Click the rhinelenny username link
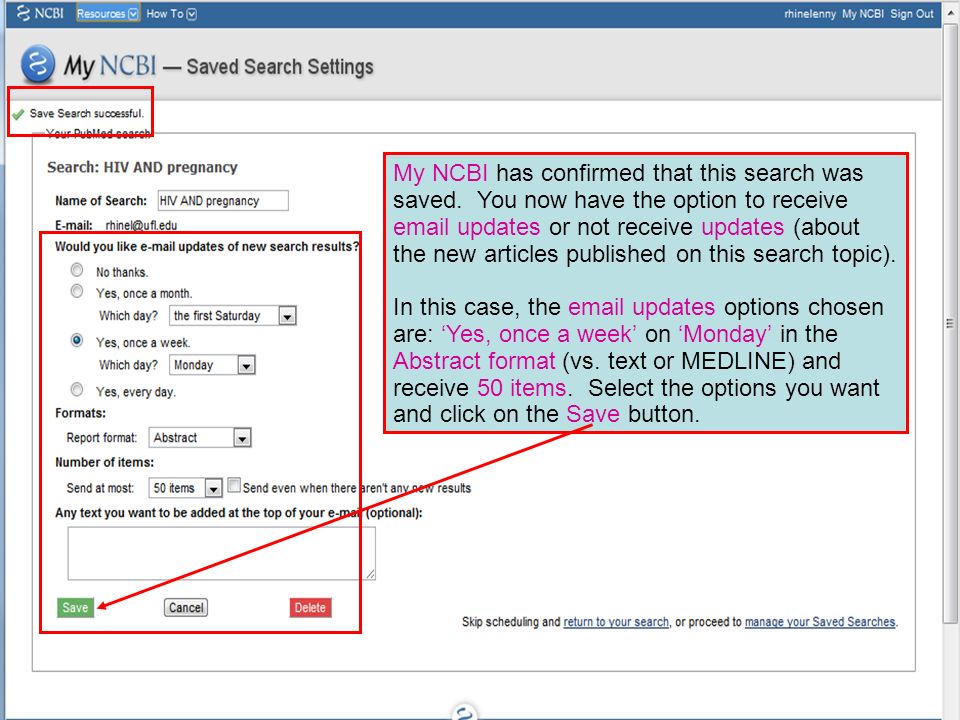 pos(809,13)
